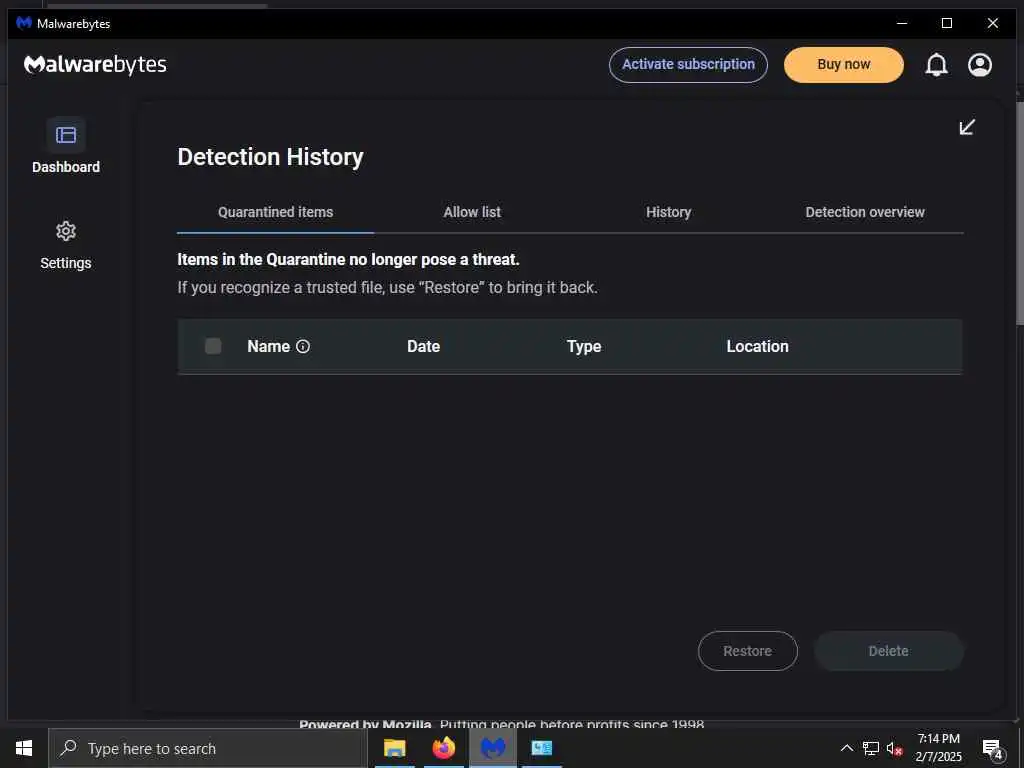Click the Activate subscription button
Image resolution: width=1024 pixels, height=768 pixels.
(x=688, y=65)
